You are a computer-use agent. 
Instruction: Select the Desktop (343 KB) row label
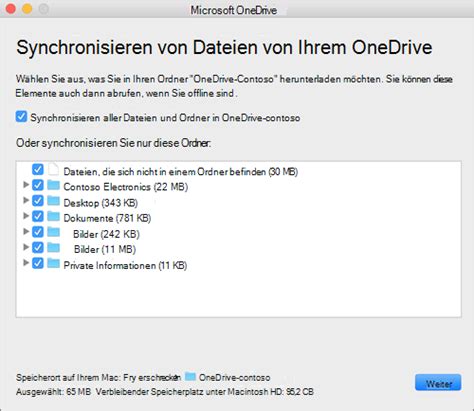pyautogui.click(x=101, y=203)
